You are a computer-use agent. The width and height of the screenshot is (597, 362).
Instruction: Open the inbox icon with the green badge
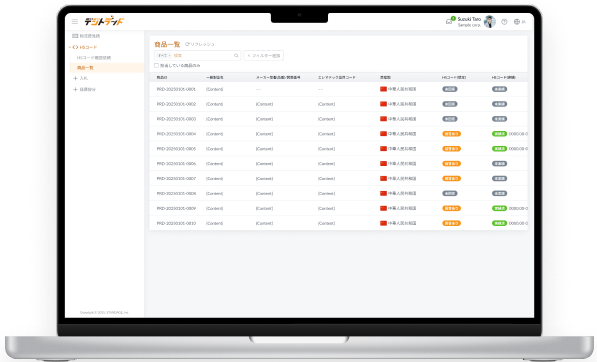(x=449, y=22)
